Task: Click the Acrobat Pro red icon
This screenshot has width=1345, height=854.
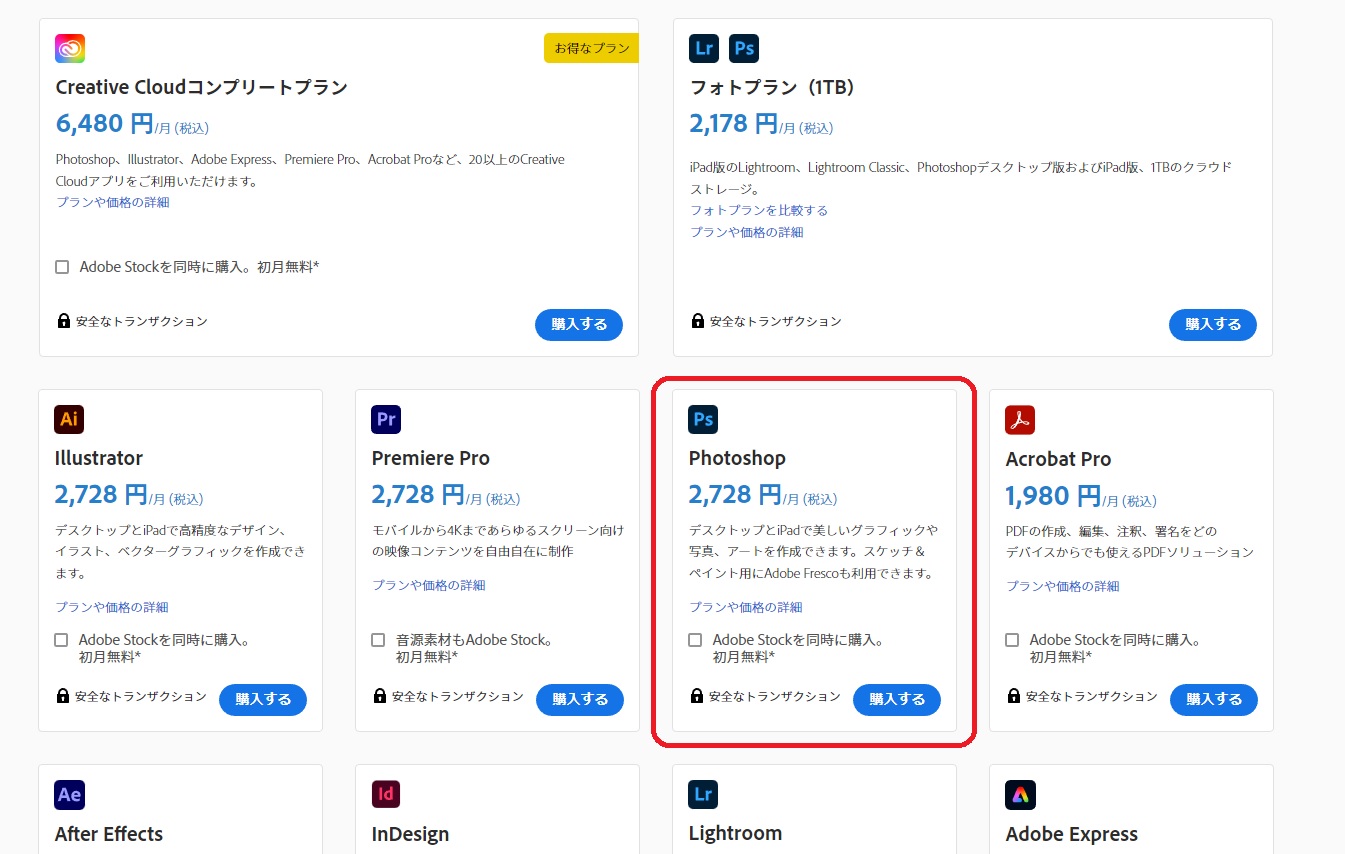Action: (1020, 420)
